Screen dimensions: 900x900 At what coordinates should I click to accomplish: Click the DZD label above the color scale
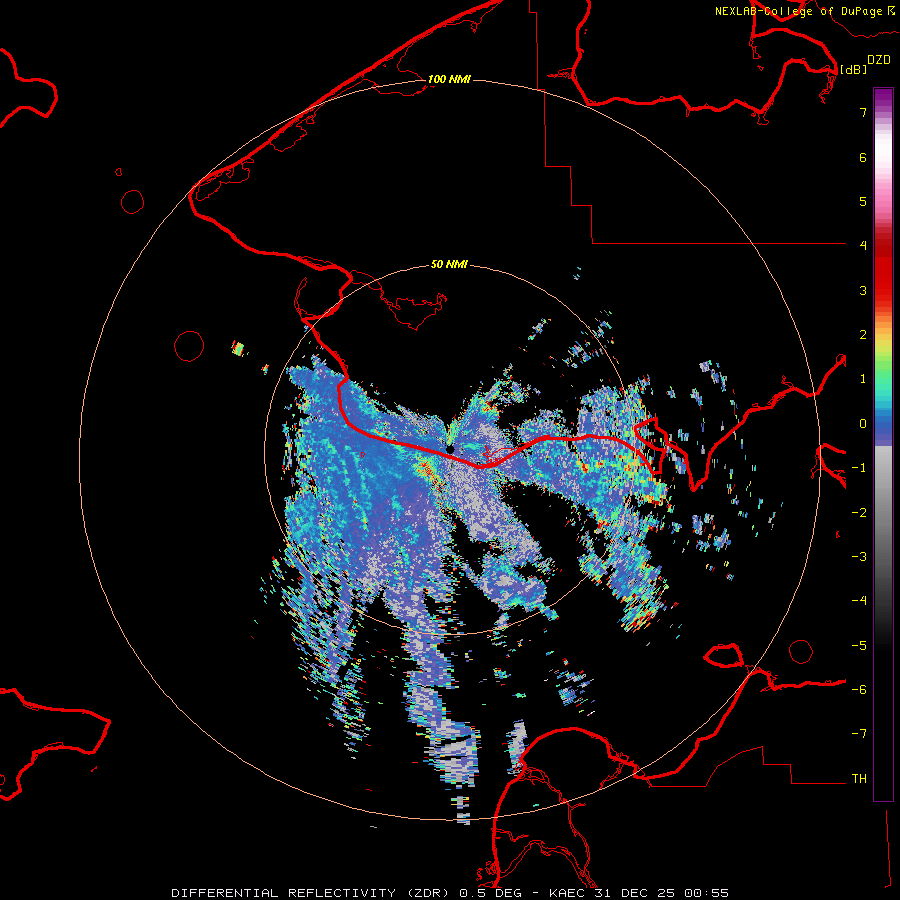tap(878, 60)
